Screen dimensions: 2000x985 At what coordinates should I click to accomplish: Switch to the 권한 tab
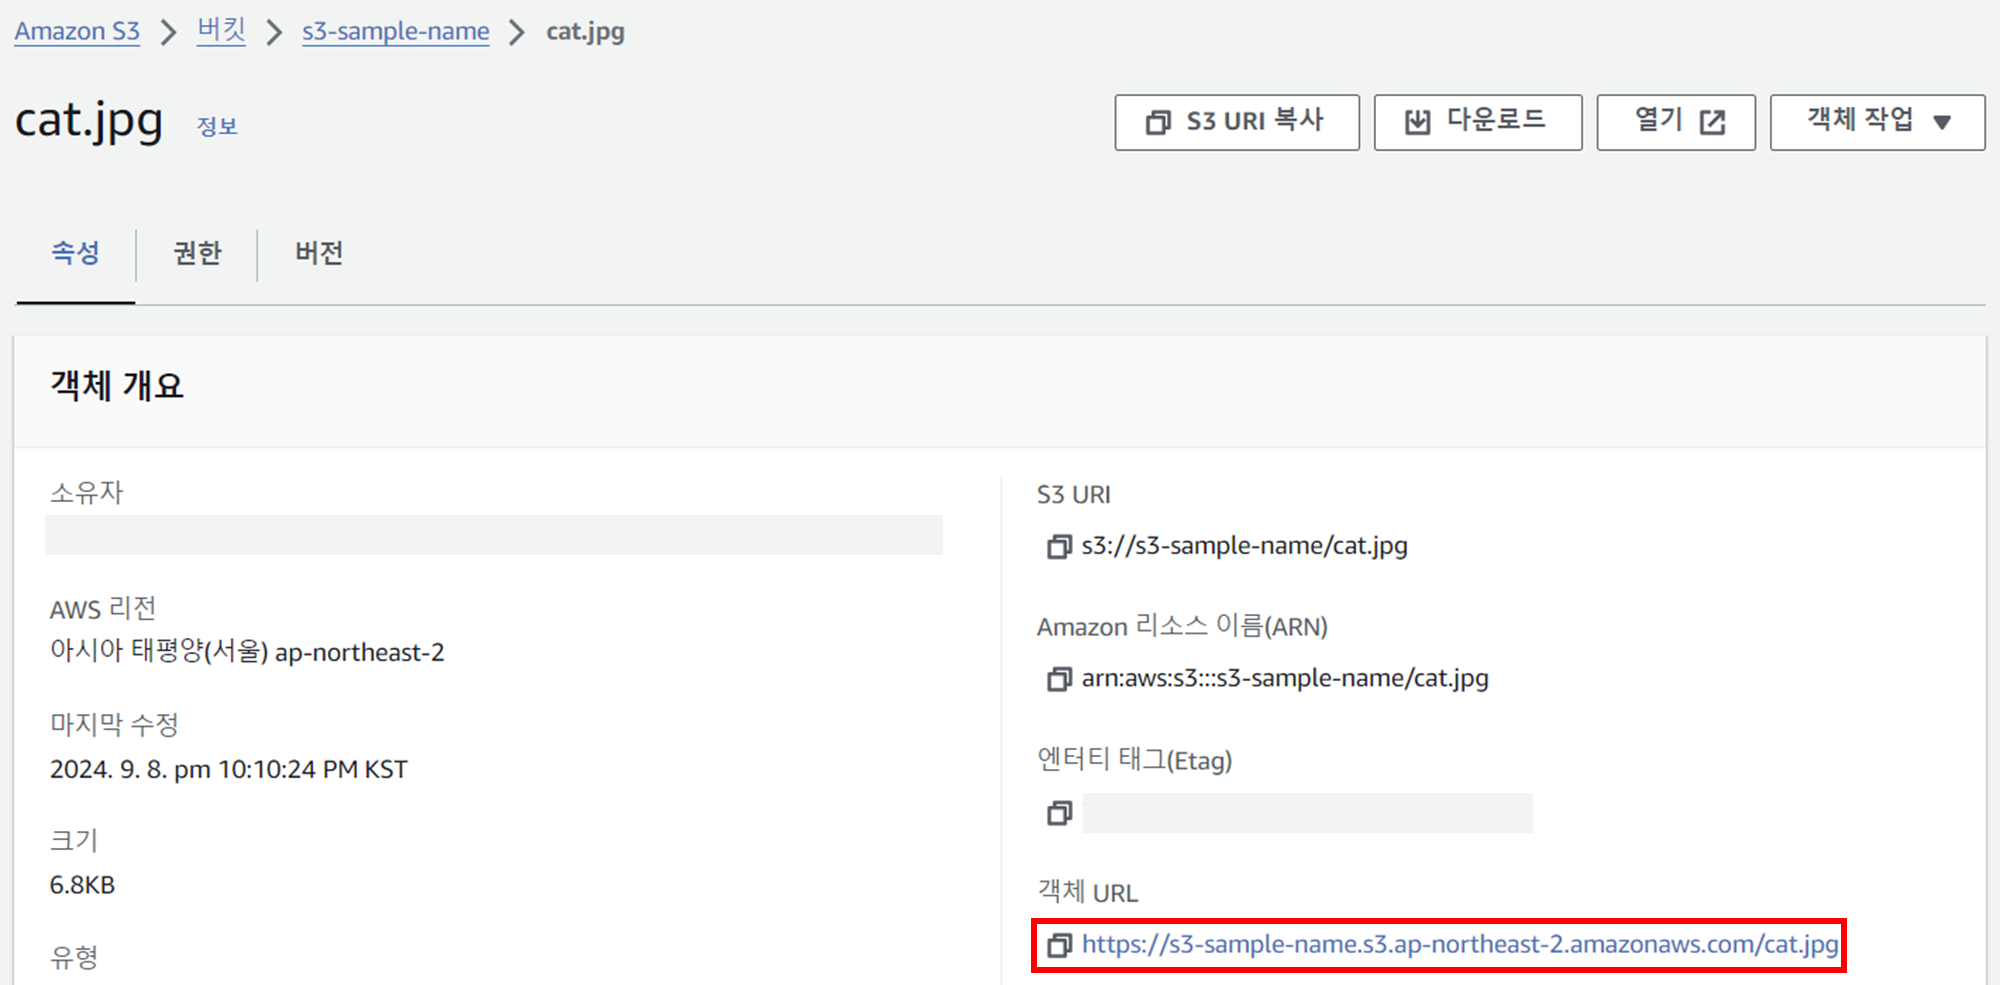[x=197, y=253]
